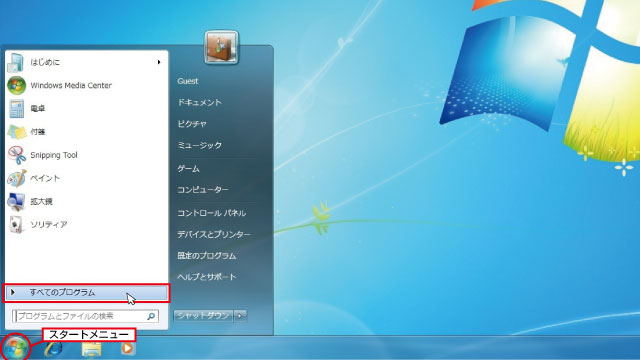640x360 pixels.
Task: Open 既定のプログラム
Action: click(x=207, y=256)
